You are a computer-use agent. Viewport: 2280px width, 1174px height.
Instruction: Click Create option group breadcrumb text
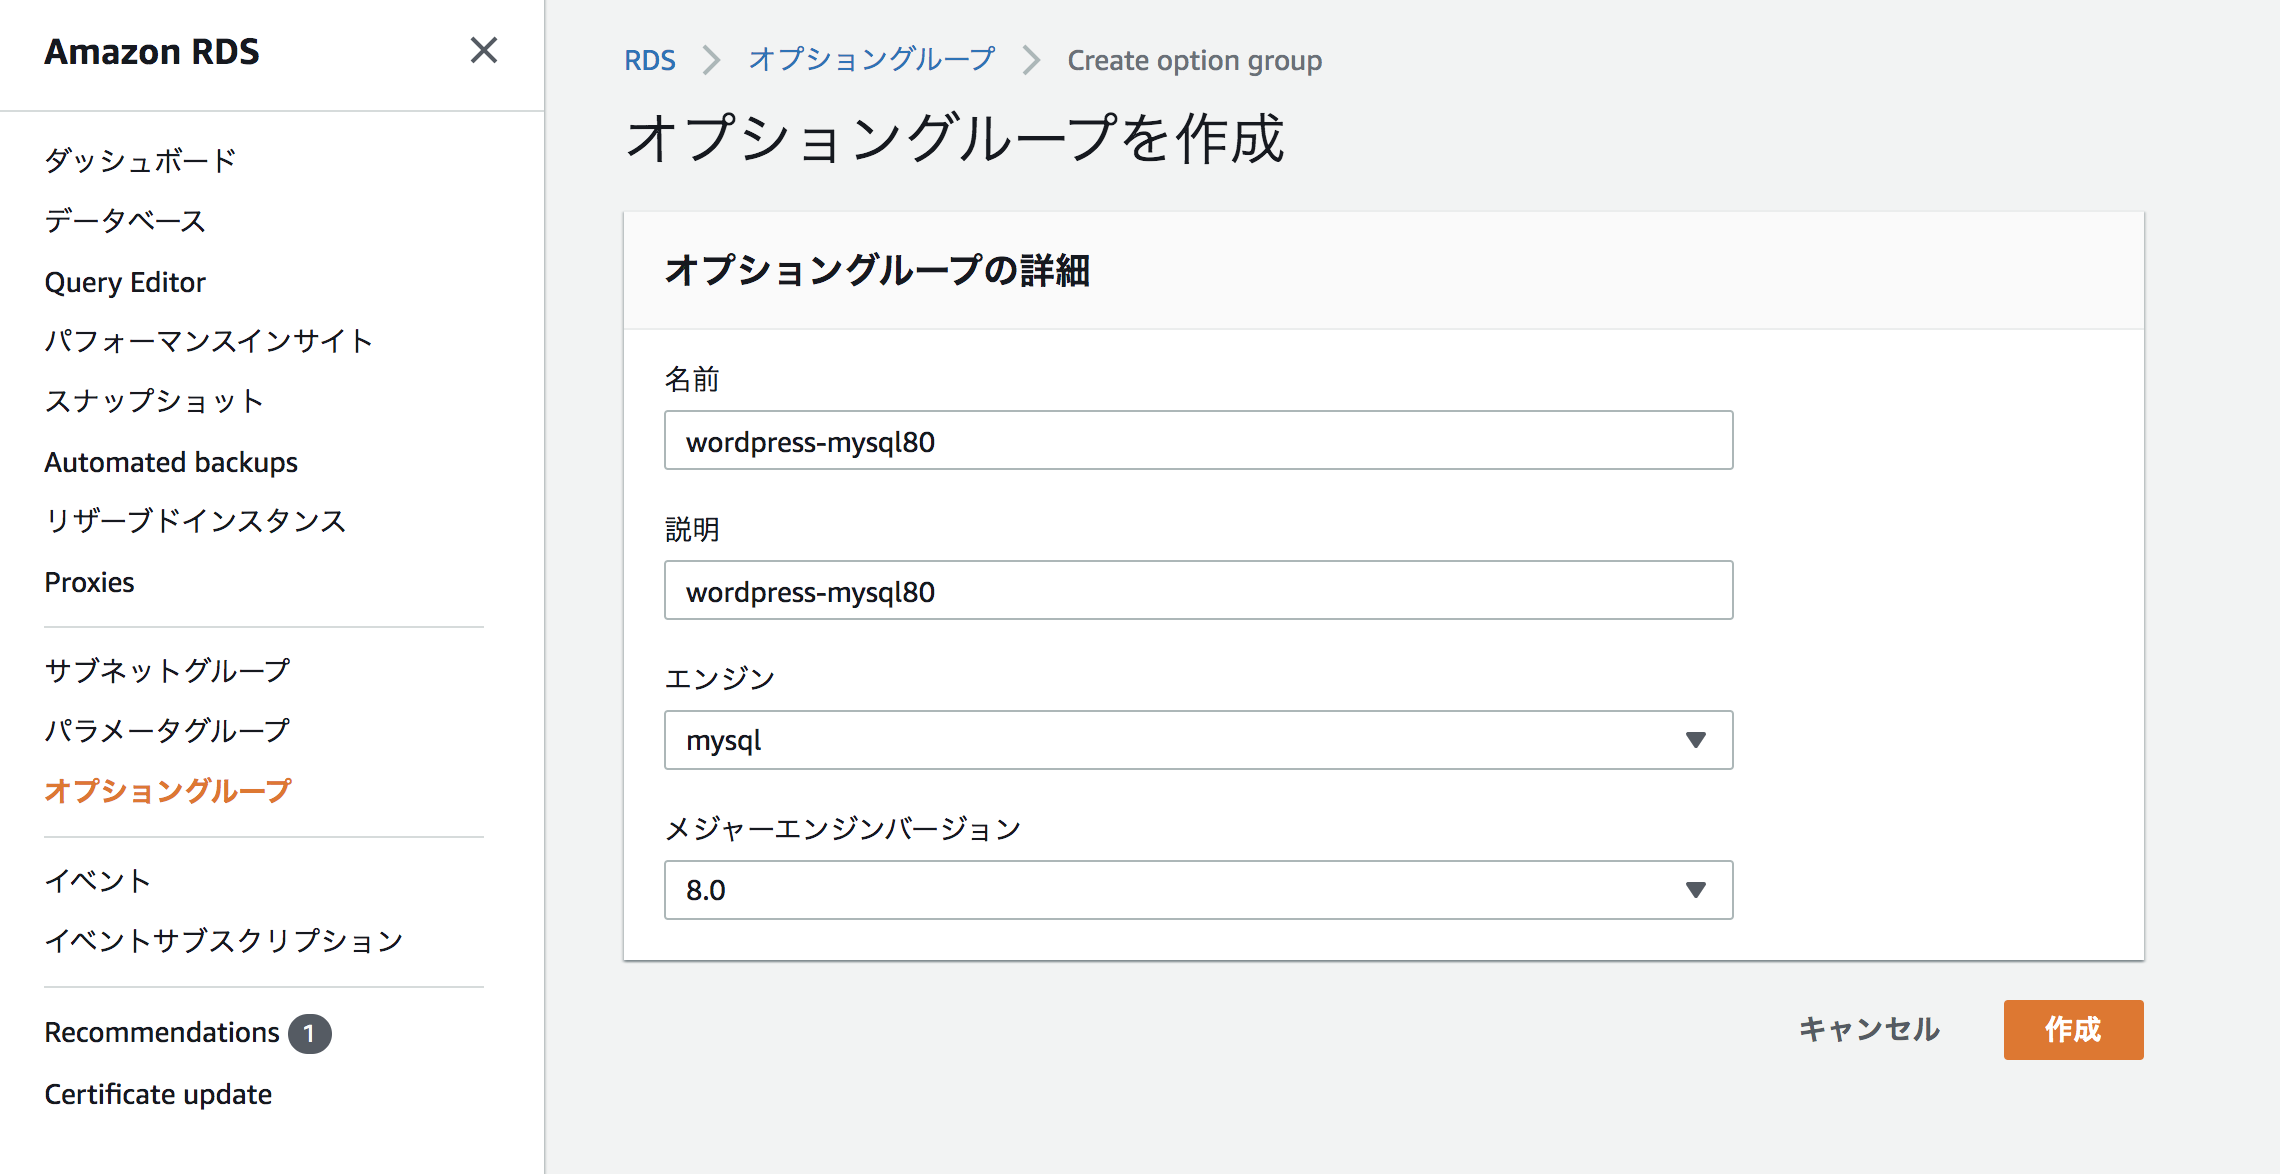1195,61
